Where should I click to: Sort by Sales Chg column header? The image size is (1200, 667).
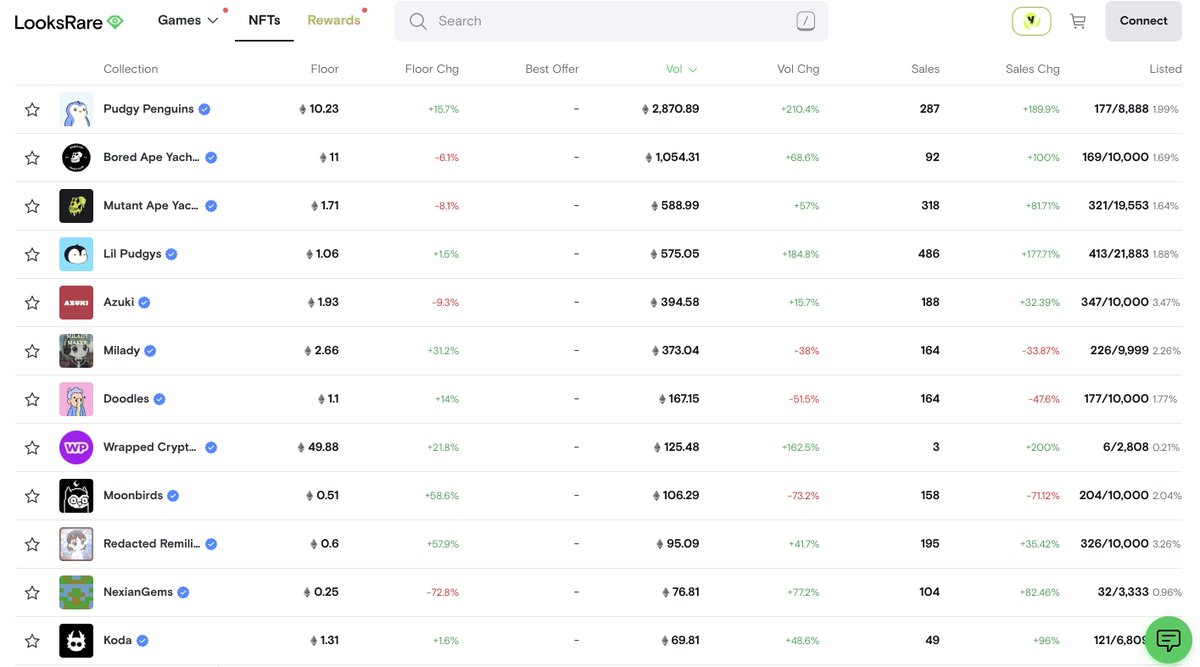point(1033,69)
